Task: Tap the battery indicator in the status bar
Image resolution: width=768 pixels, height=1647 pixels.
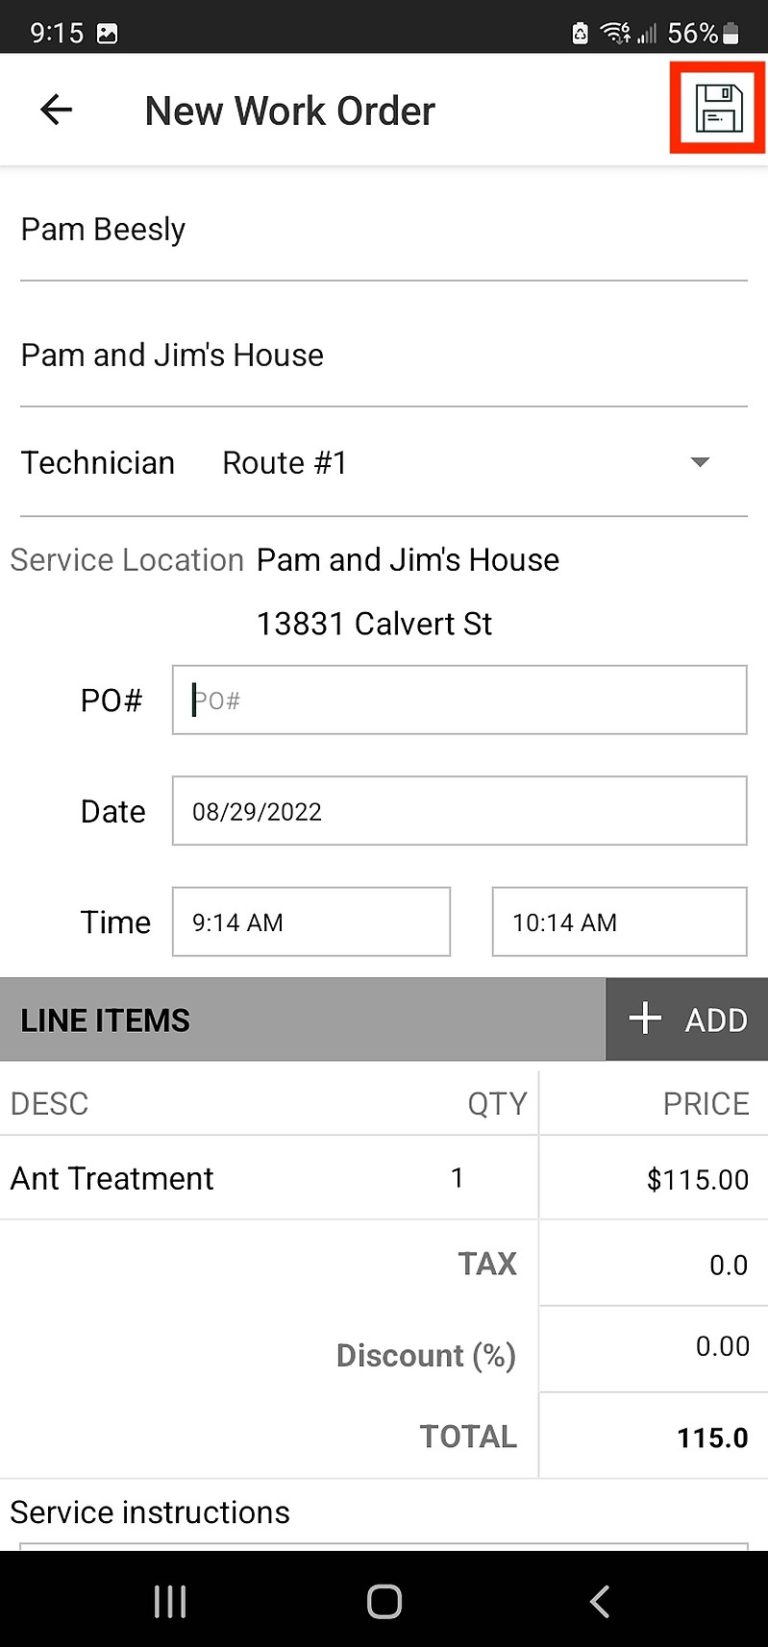Action: pyautogui.click(x=731, y=33)
